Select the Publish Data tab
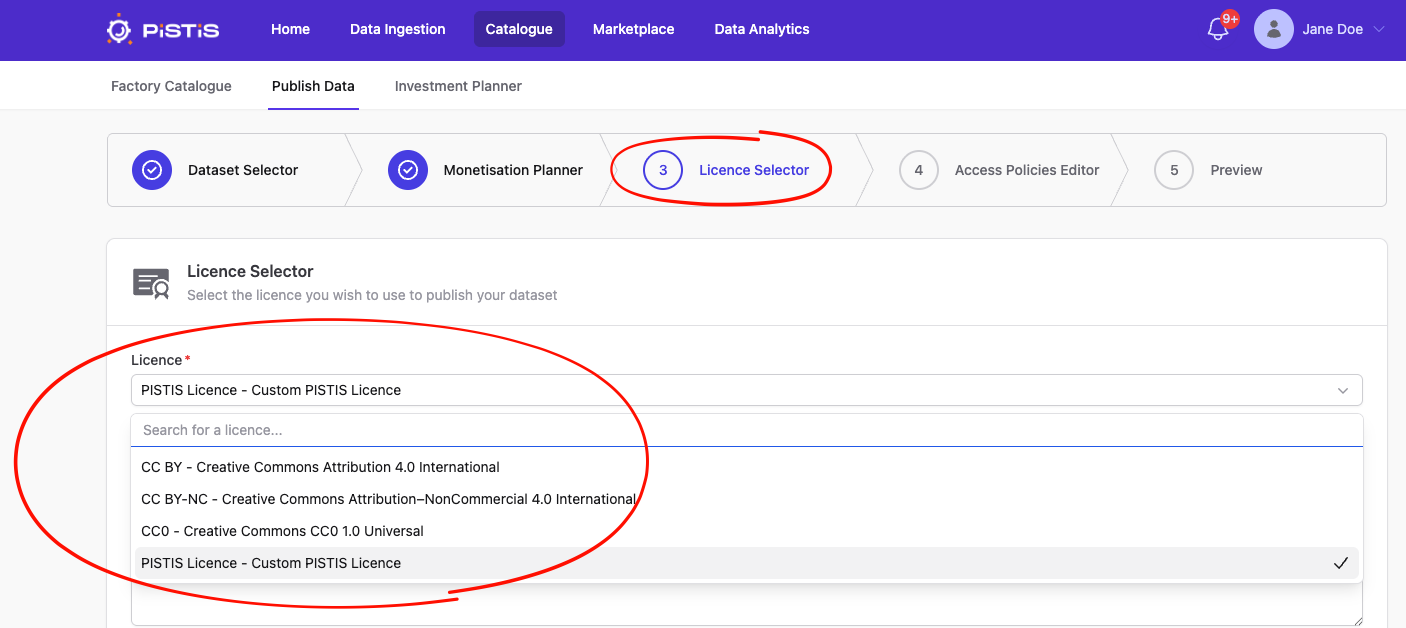The image size is (1406, 628). click(313, 86)
